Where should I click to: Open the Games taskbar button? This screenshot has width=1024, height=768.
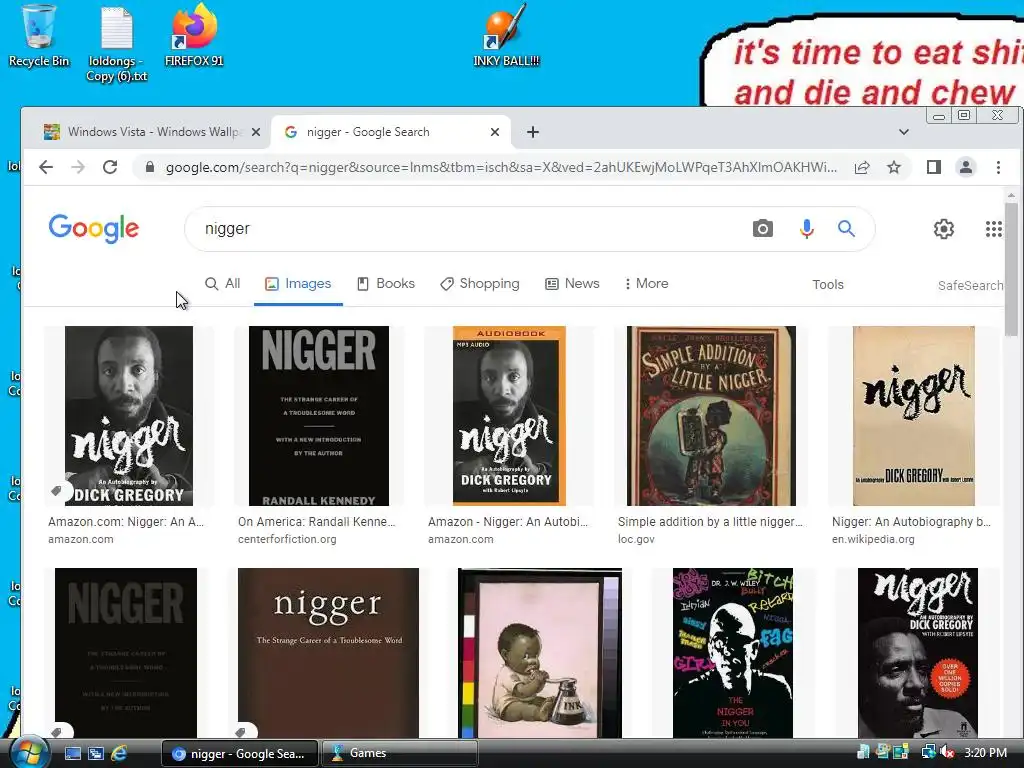tap(400, 753)
